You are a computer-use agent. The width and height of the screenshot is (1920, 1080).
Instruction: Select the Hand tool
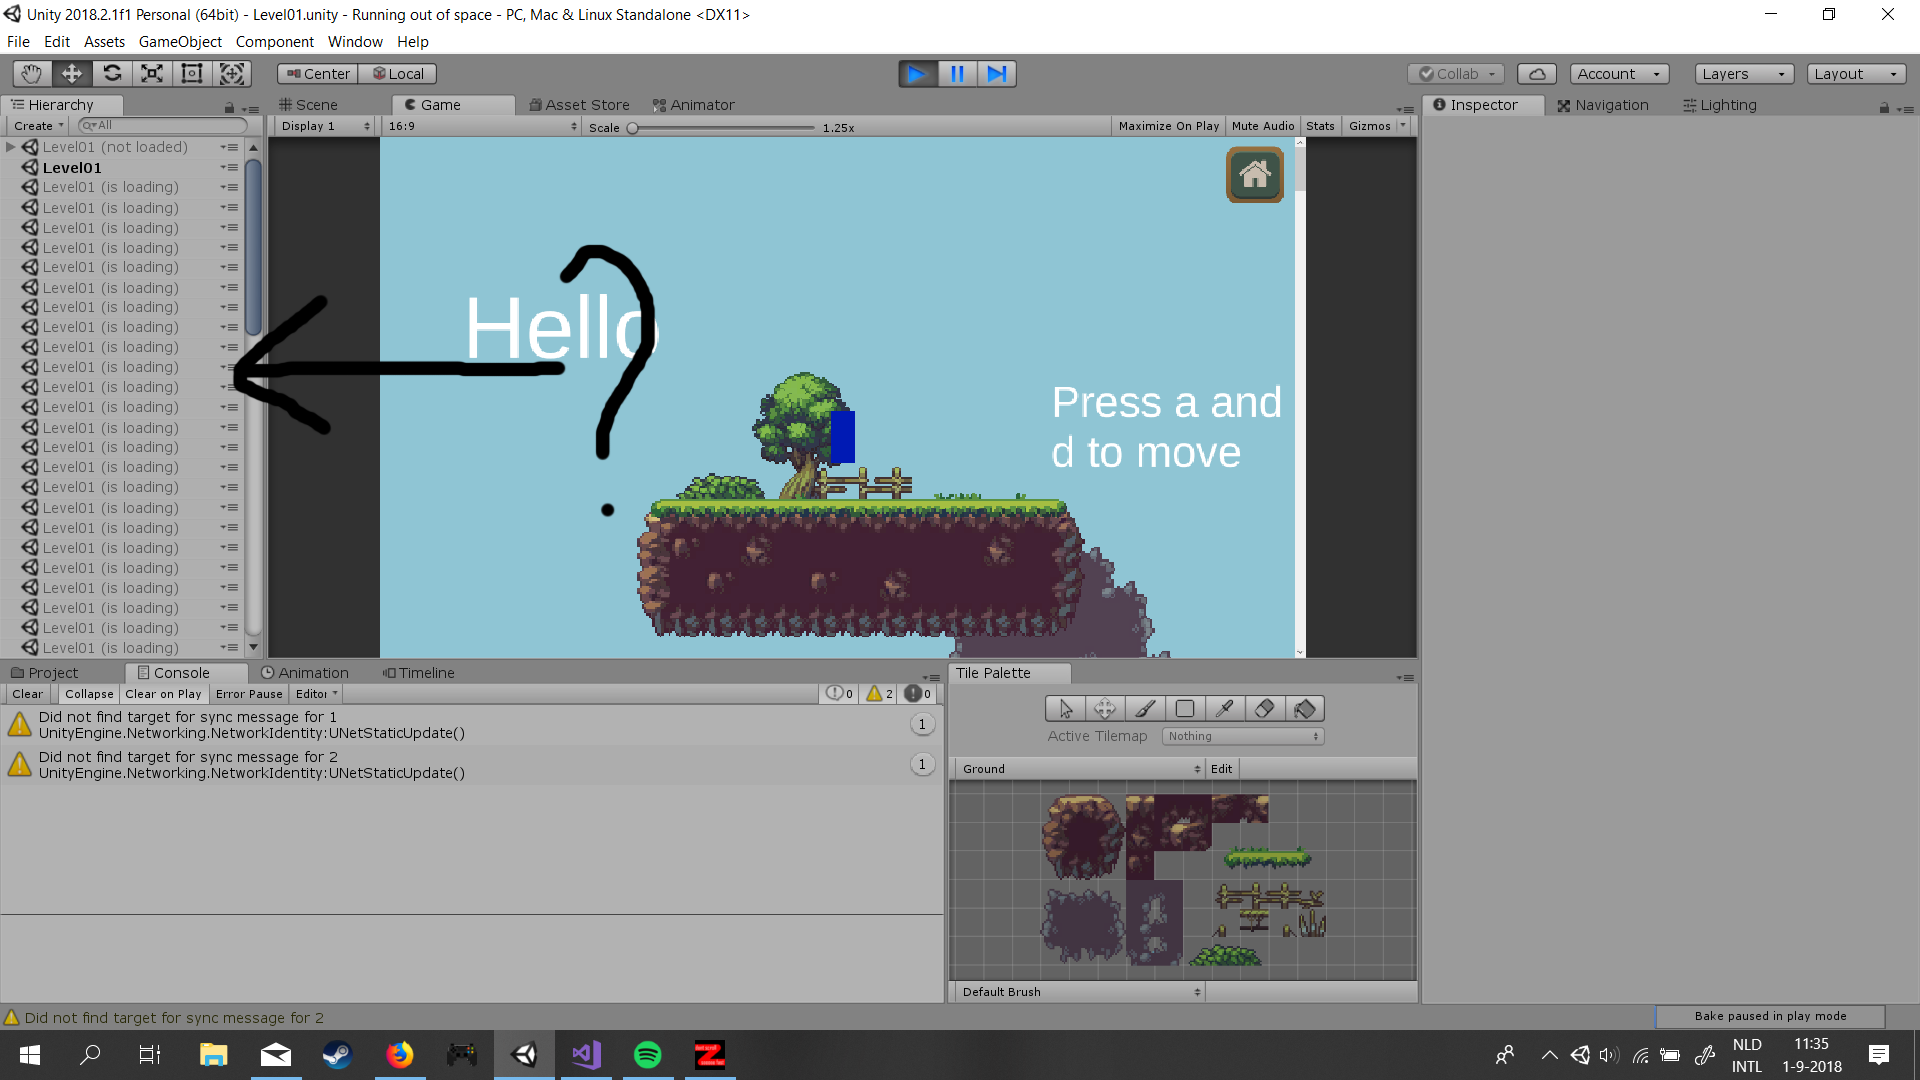(x=32, y=73)
